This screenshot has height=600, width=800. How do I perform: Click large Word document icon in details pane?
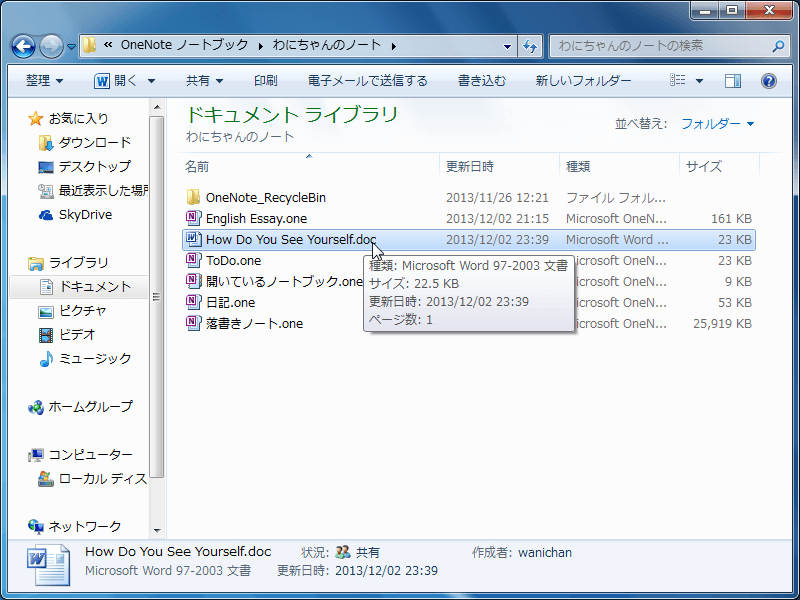click(x=48, y=565)
